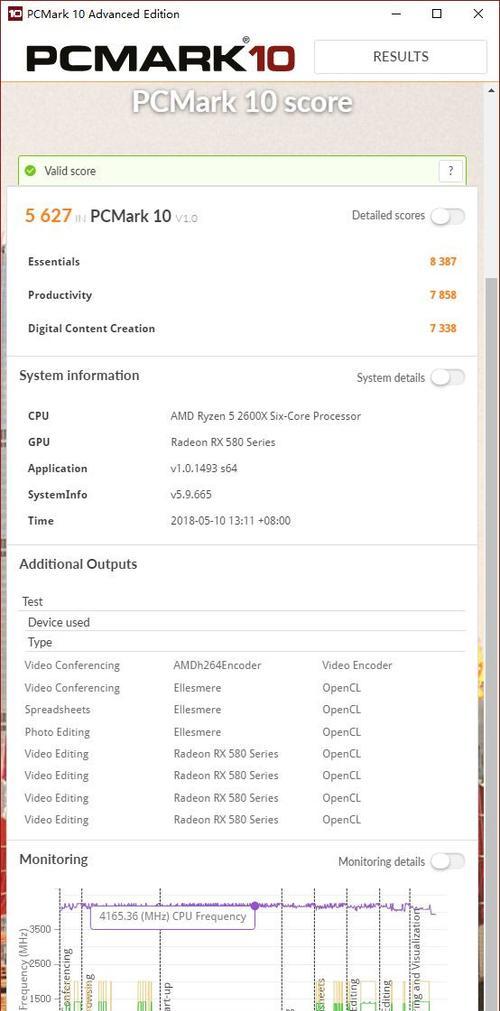Enable the Detailed scores toggle
This screenshot has width=500, height=1011.
point(448,216)
